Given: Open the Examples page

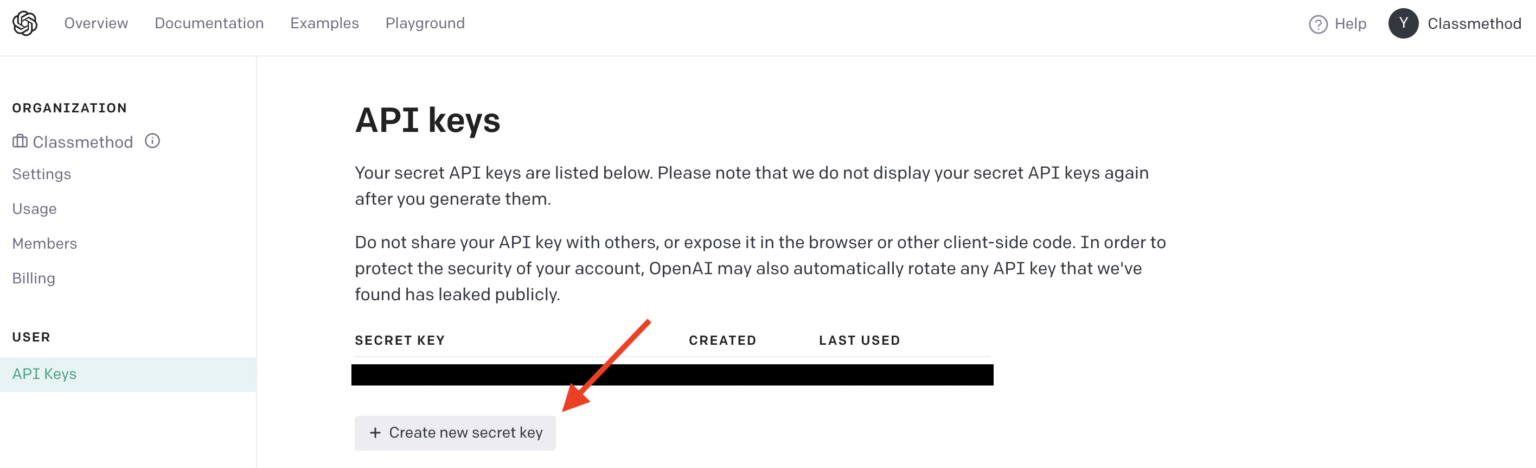Looking at the screenshot, I should [324, 23].
